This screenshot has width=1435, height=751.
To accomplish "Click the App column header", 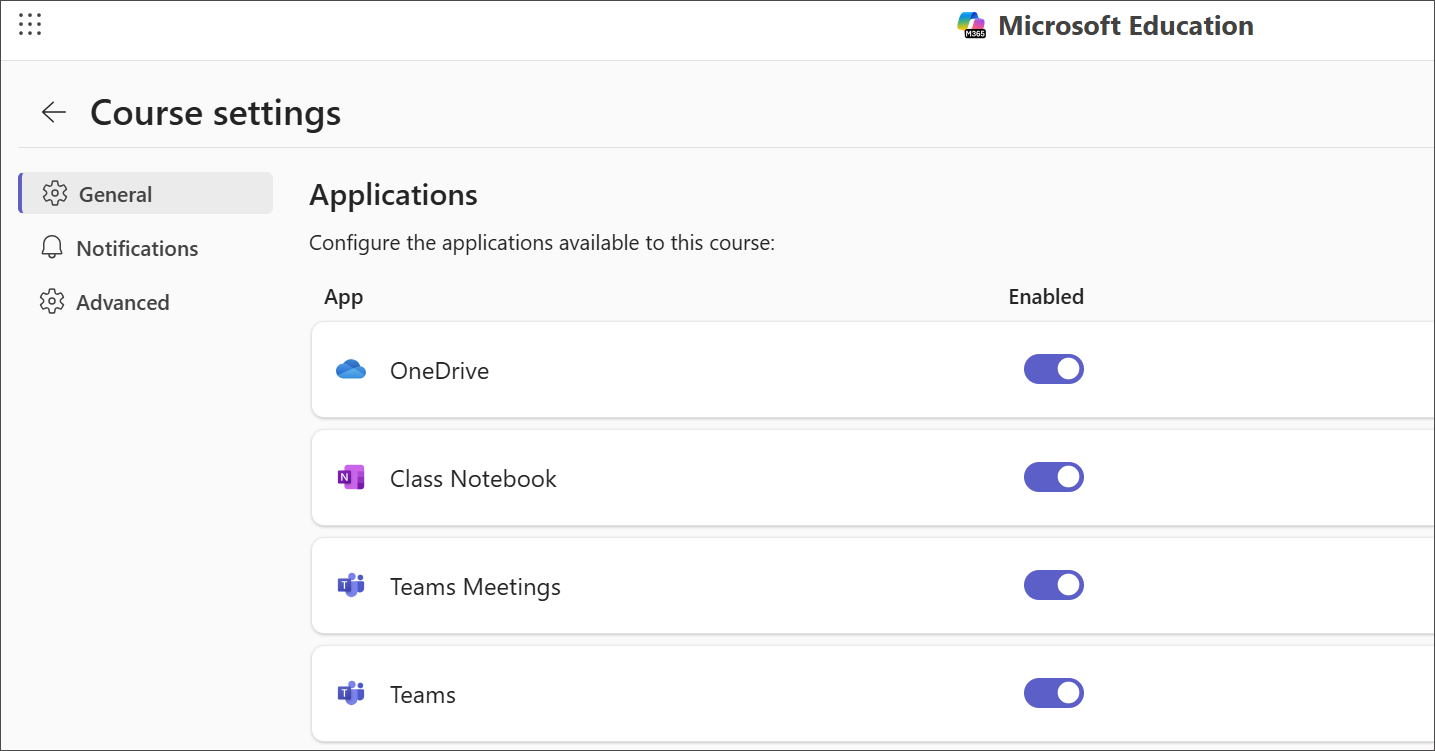I will click(343, 297).
